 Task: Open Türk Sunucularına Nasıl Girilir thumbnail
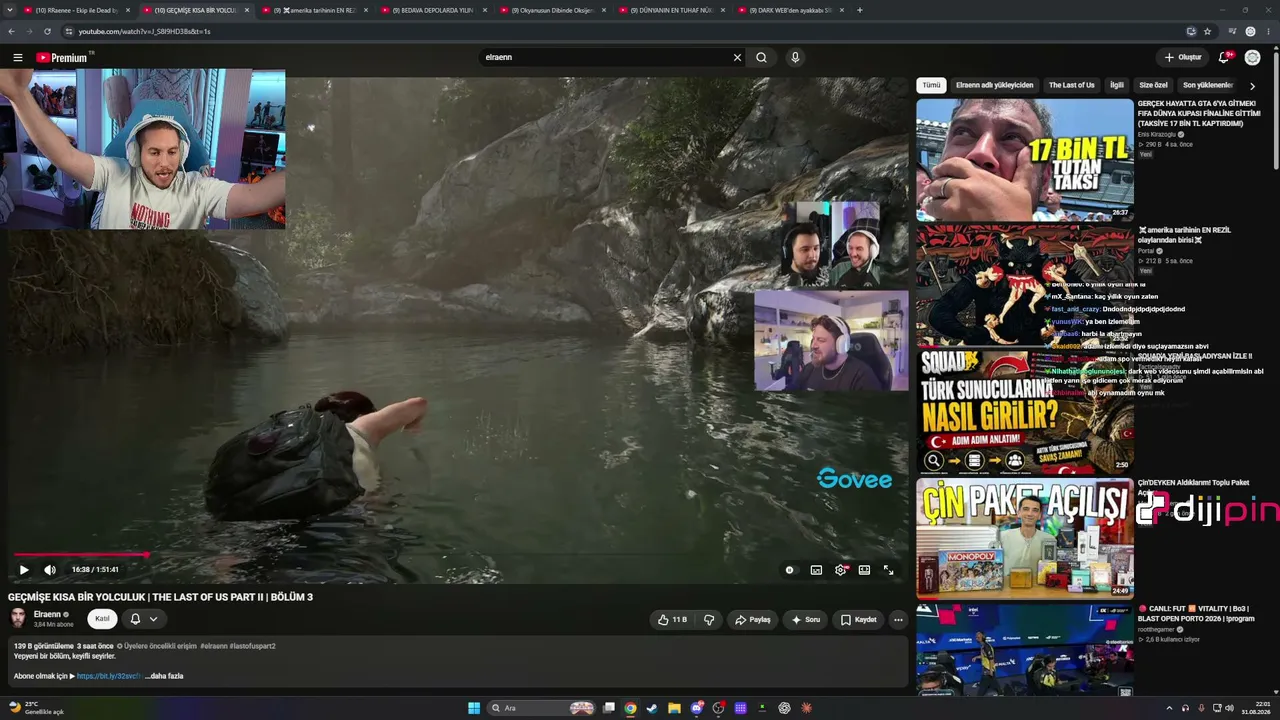click(x=1025, y=412)
